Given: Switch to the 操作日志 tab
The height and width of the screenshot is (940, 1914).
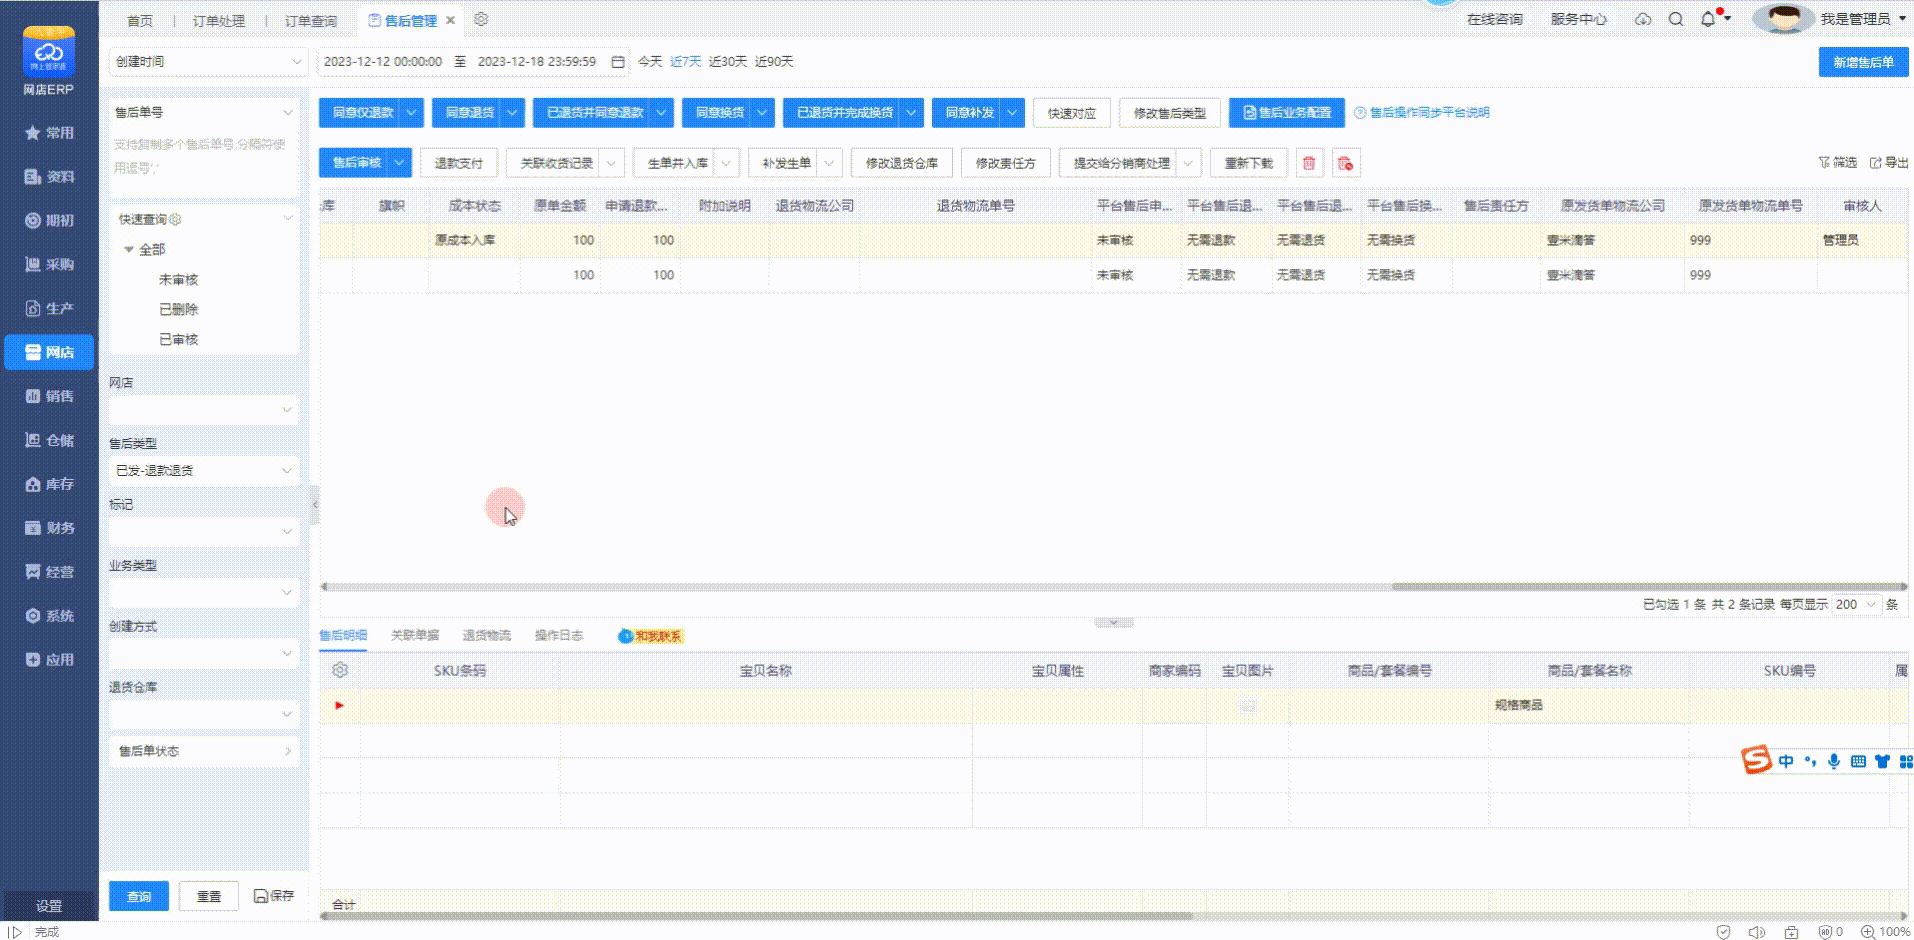Looking at the screenshot, I should 558,635.
